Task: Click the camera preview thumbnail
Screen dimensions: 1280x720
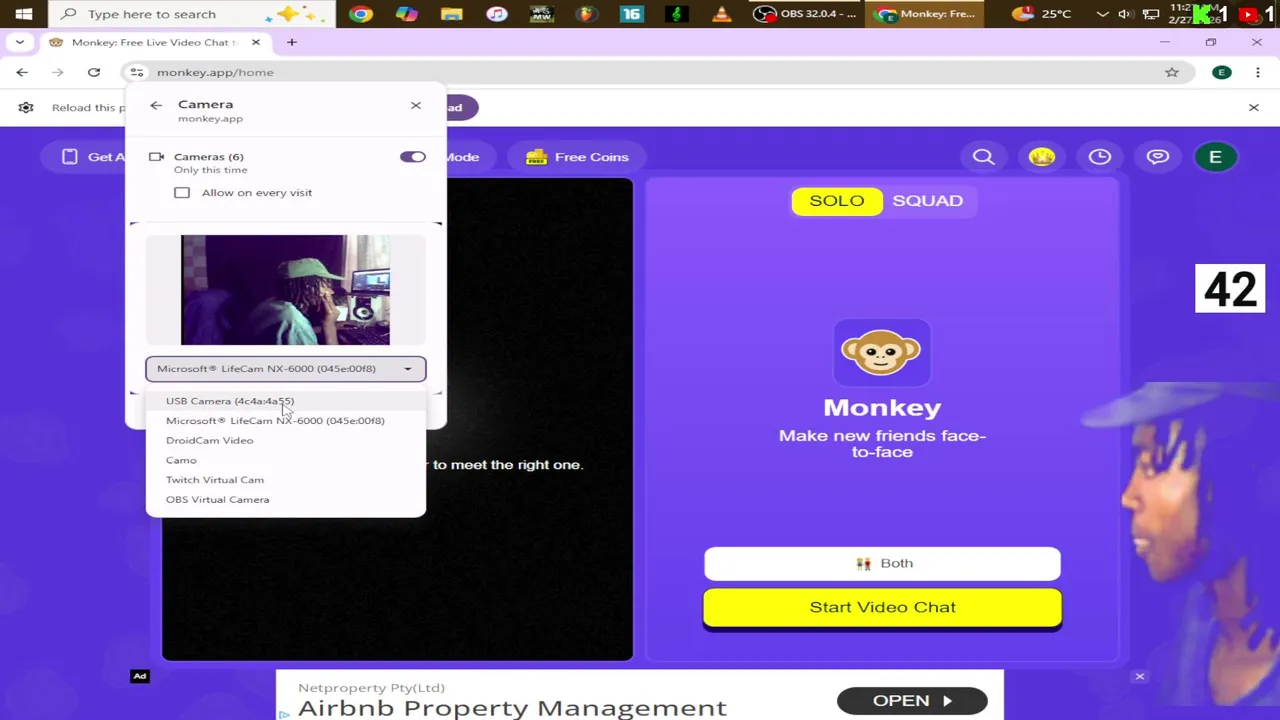Action: click(x=285, y=290)
